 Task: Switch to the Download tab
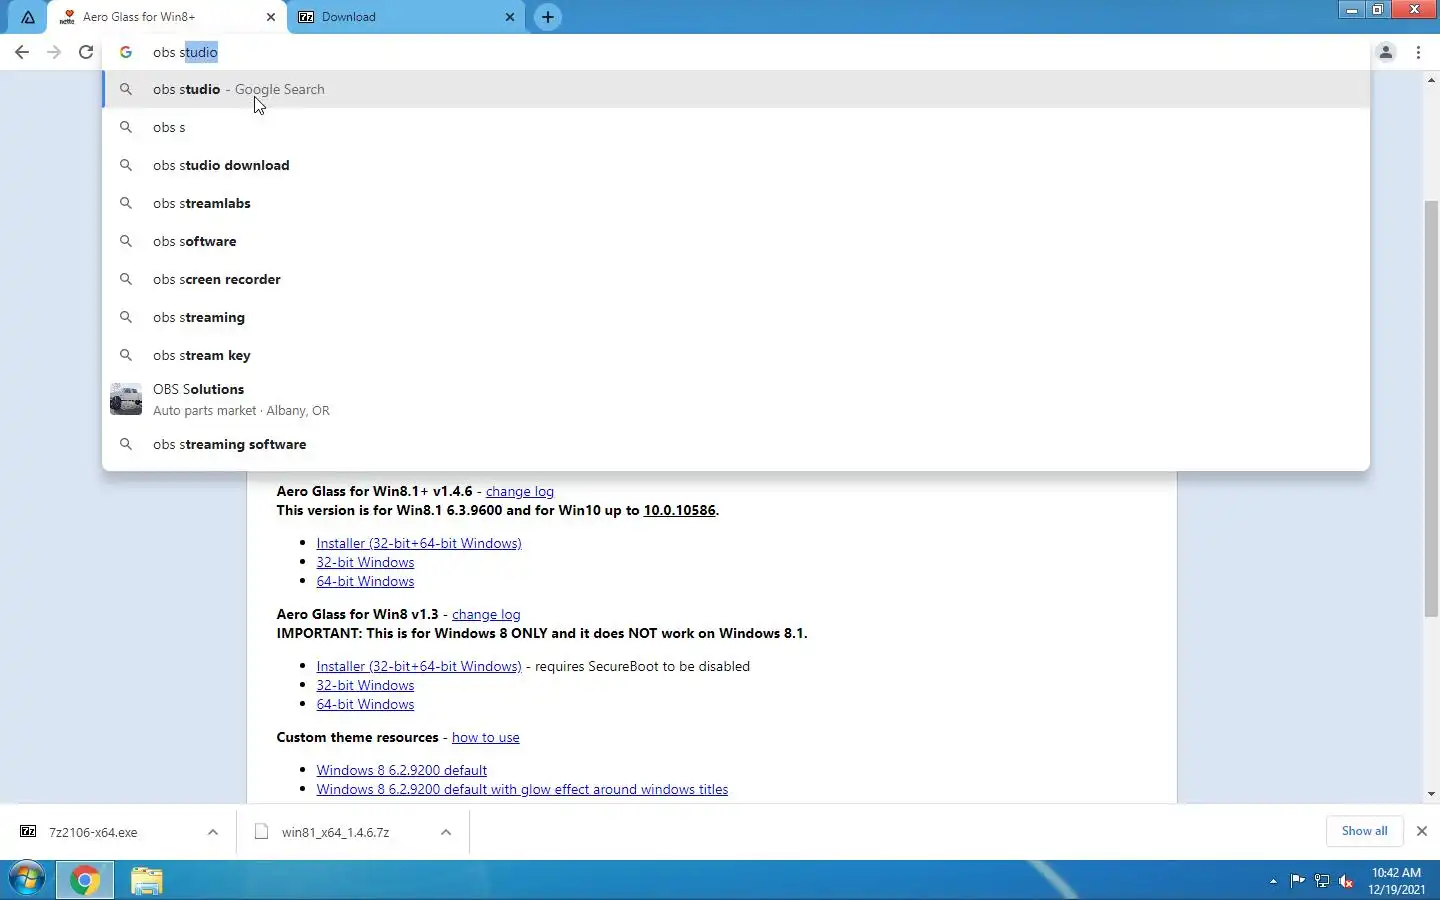(407, 17)
